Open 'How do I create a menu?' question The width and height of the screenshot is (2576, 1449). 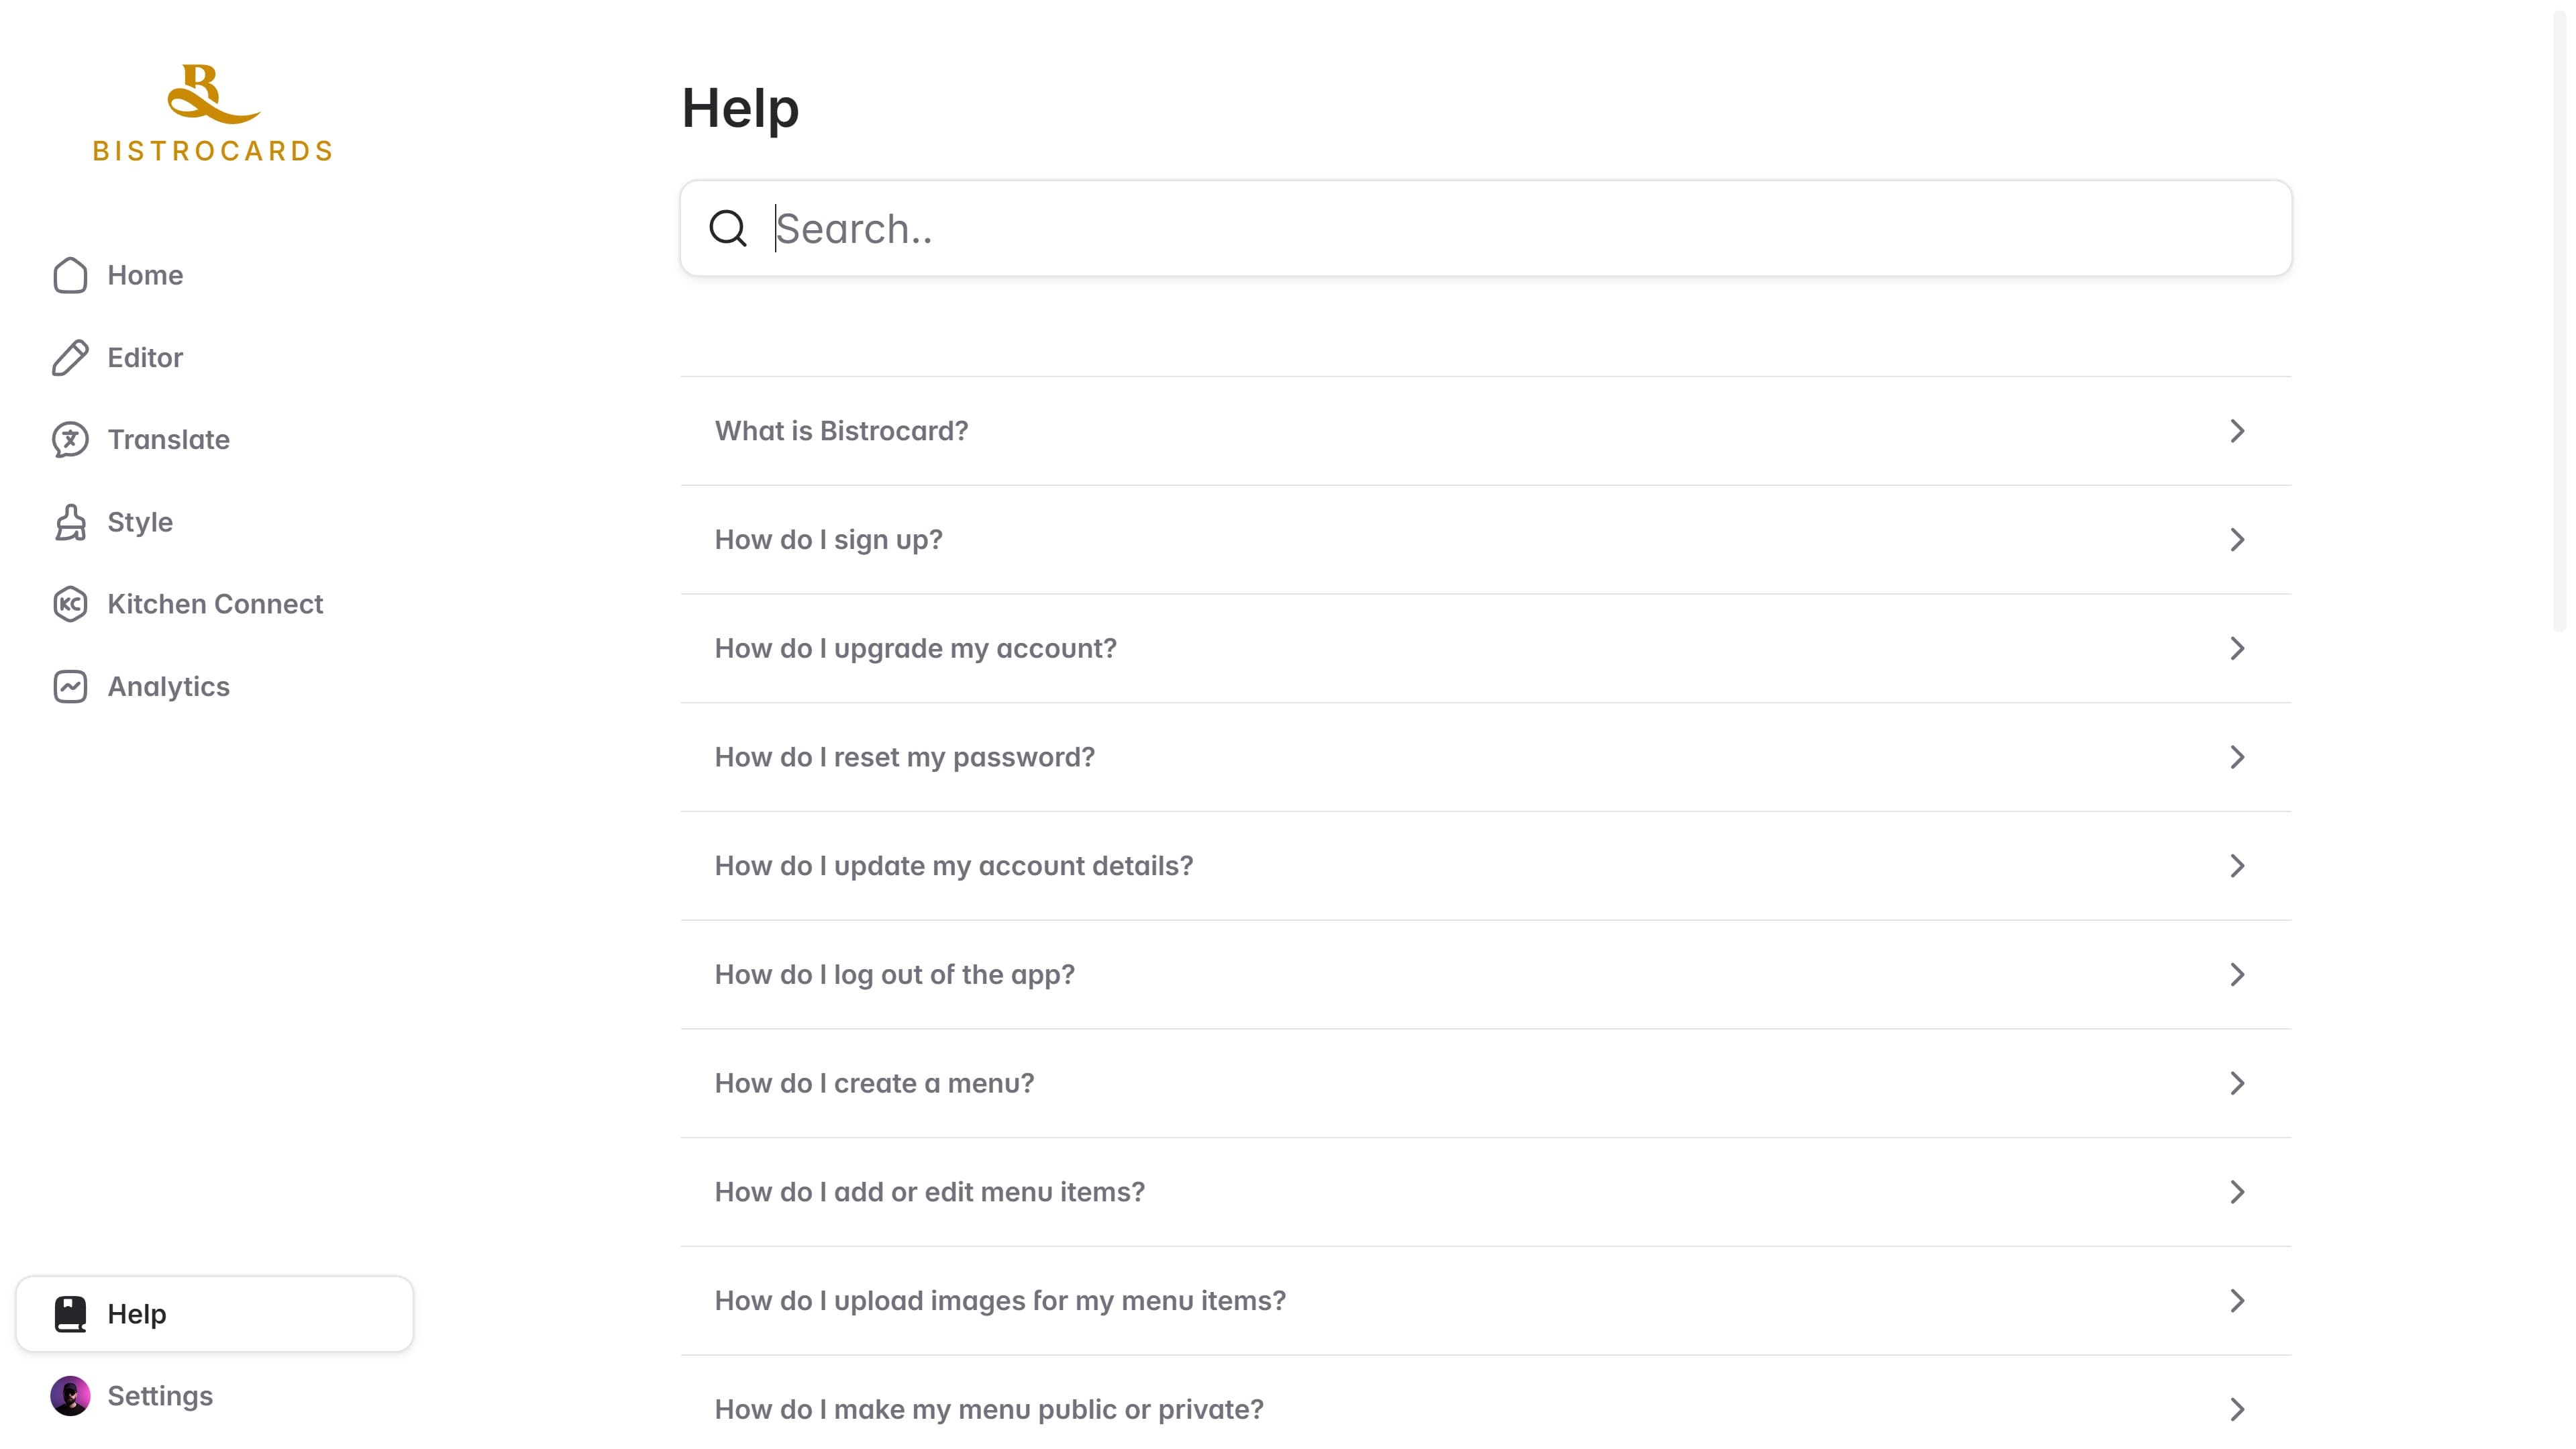pos(1486,1084)
